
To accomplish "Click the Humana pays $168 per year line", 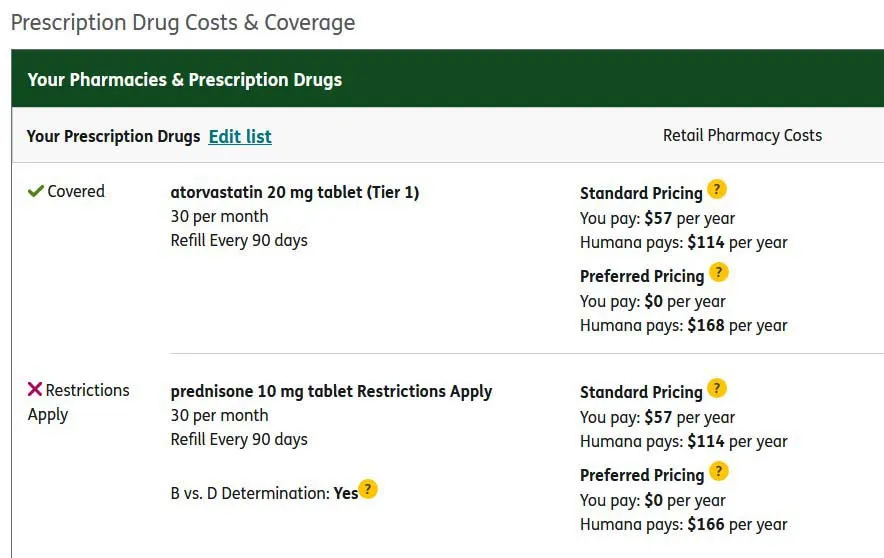I will pos(683,325).
